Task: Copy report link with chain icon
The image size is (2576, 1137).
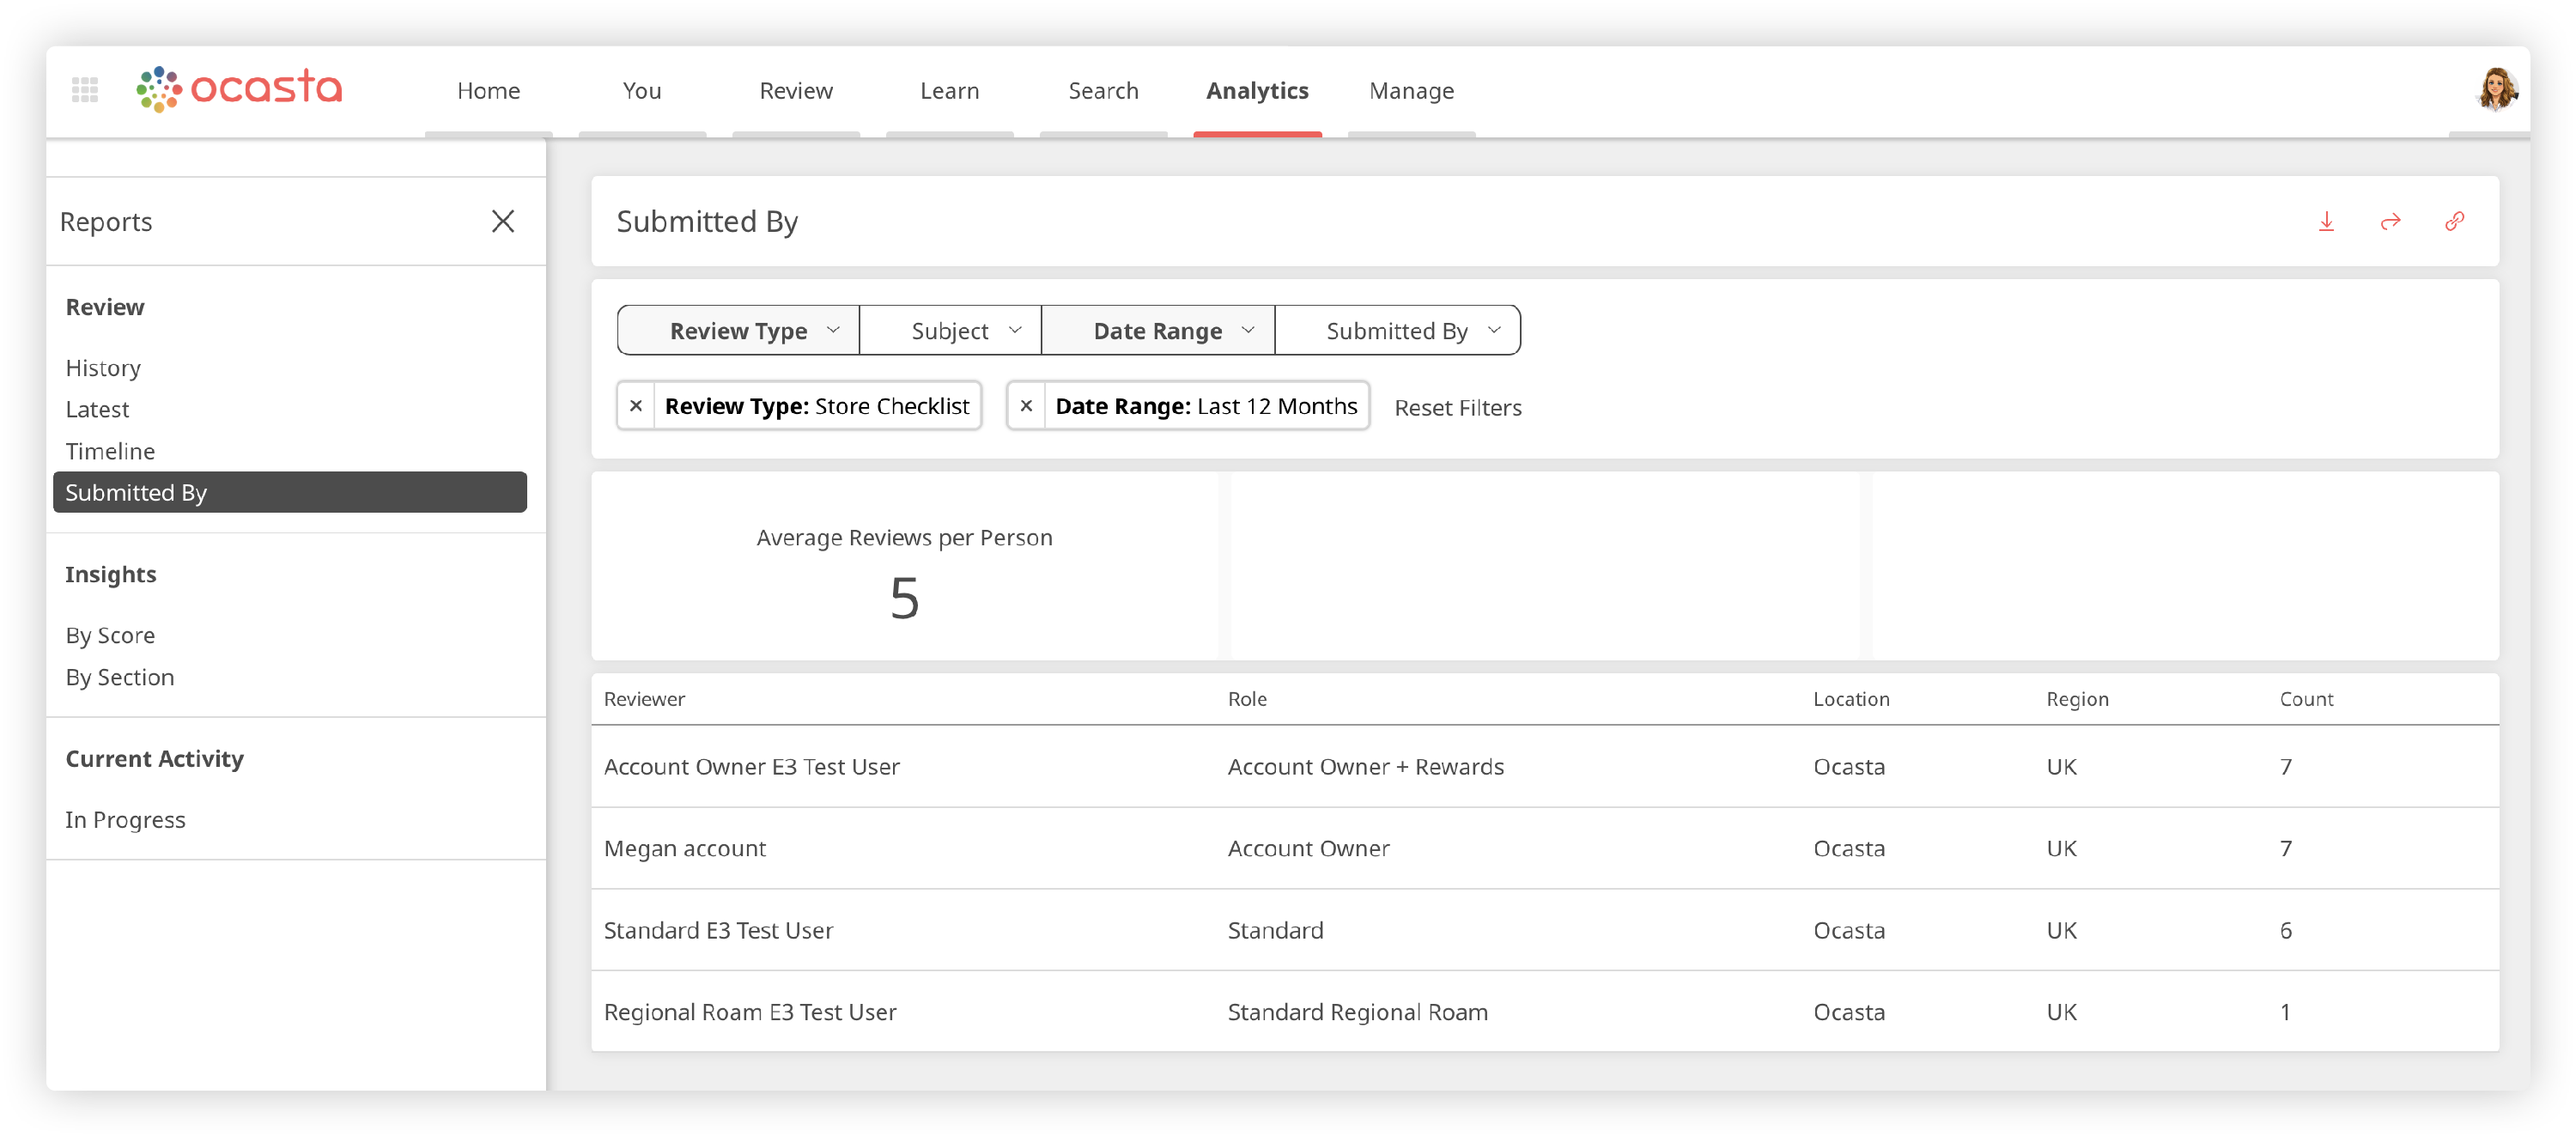Action: coord(2454,221)
